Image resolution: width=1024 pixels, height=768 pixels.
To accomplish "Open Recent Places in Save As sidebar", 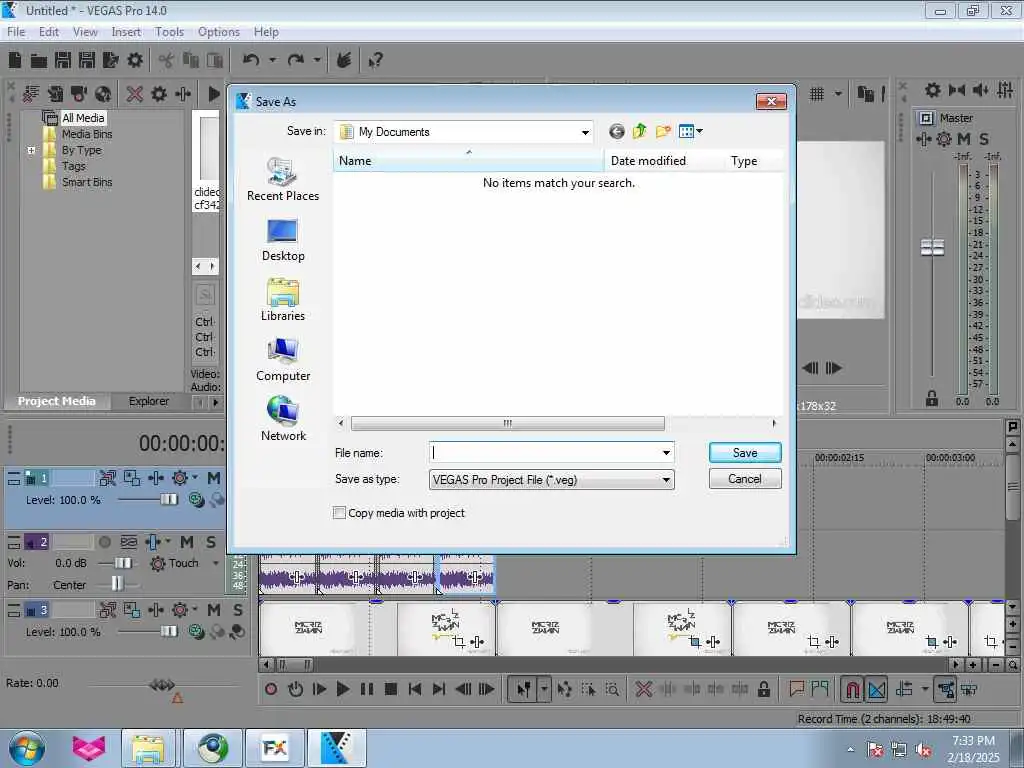I will tap(283, 180).
